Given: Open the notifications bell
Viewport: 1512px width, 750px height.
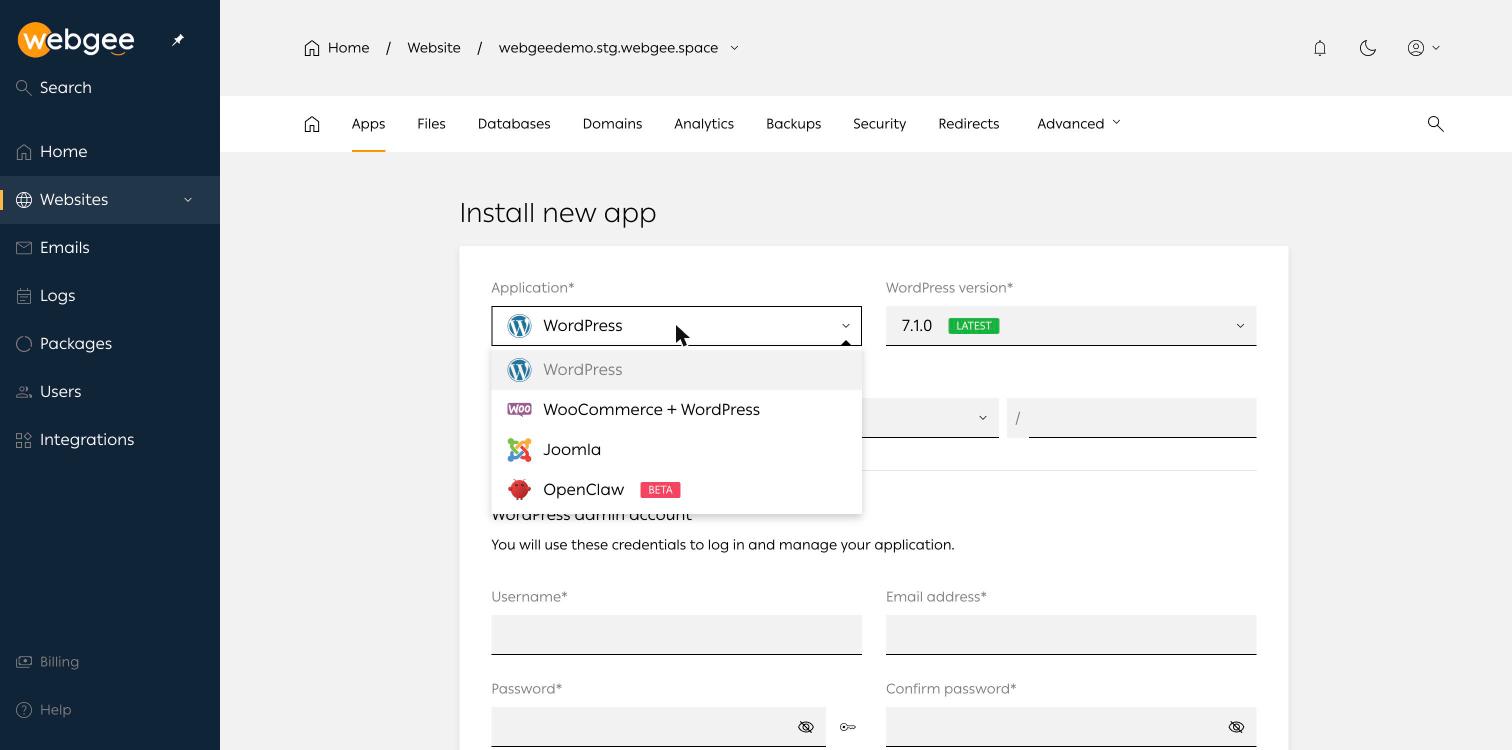Looking at the screenshot, I should [x=1320, y=48].
